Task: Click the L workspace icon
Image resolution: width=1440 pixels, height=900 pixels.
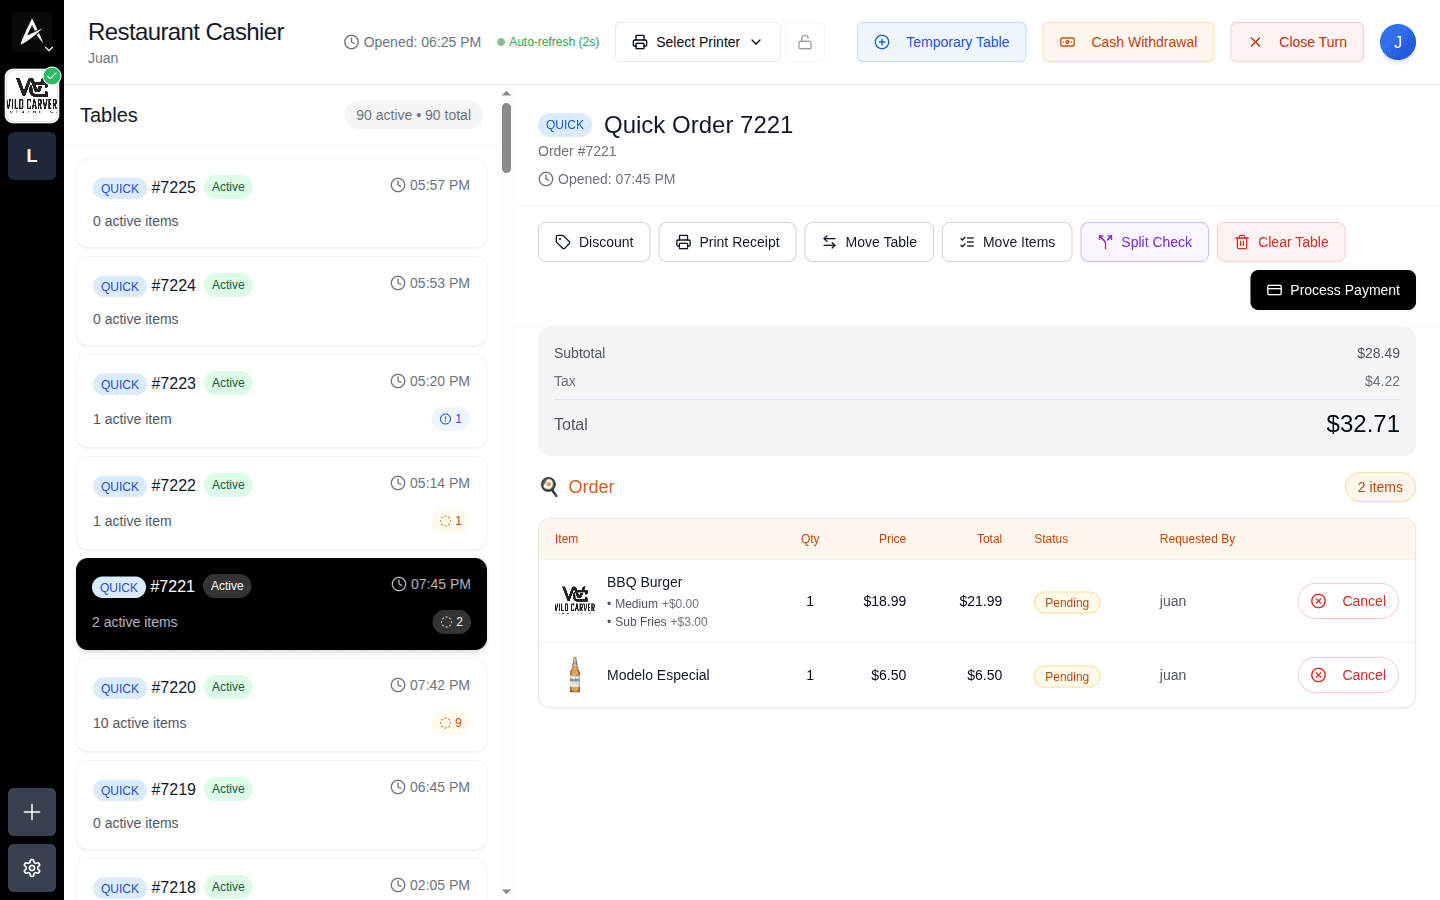Action: click(x=32, y=156)
